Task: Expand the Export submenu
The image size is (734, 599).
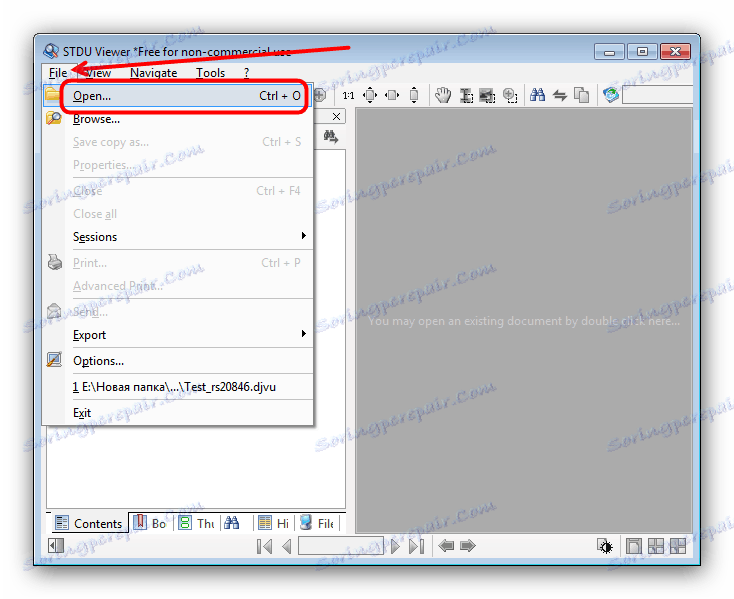Action: (178, 335)
